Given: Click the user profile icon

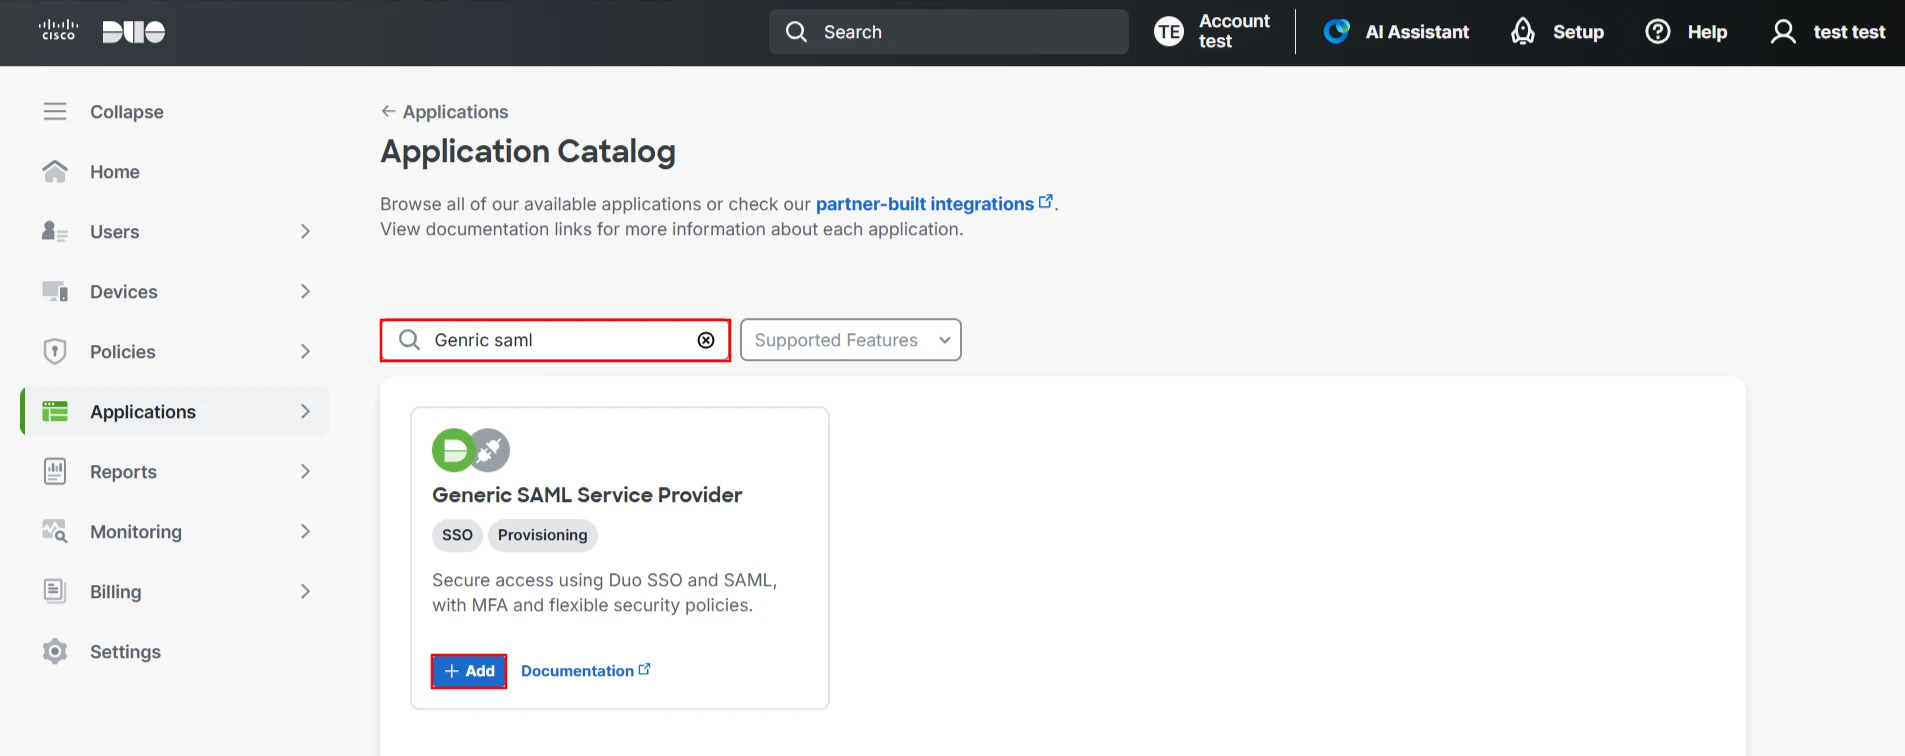Looking at the screenshot, I should tap(1783, 32).
